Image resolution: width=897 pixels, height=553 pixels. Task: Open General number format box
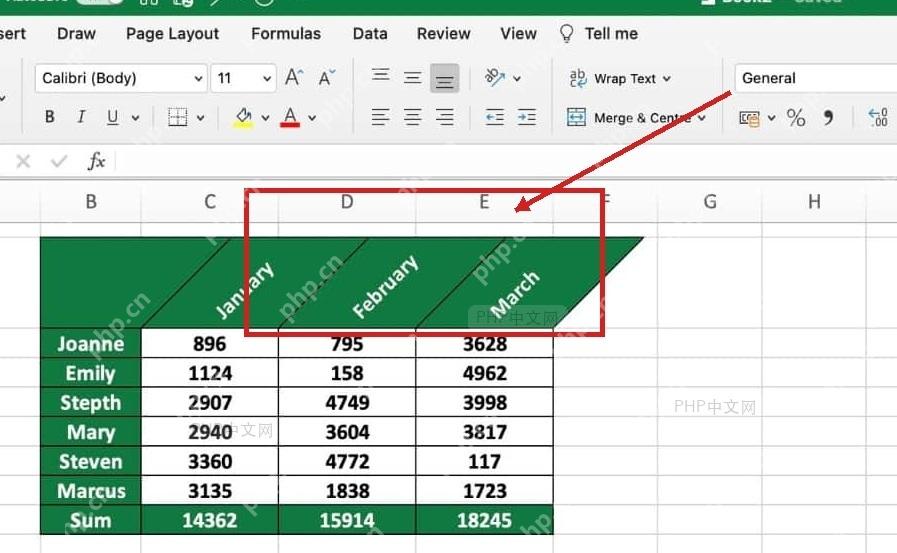[x=816, y=78]
